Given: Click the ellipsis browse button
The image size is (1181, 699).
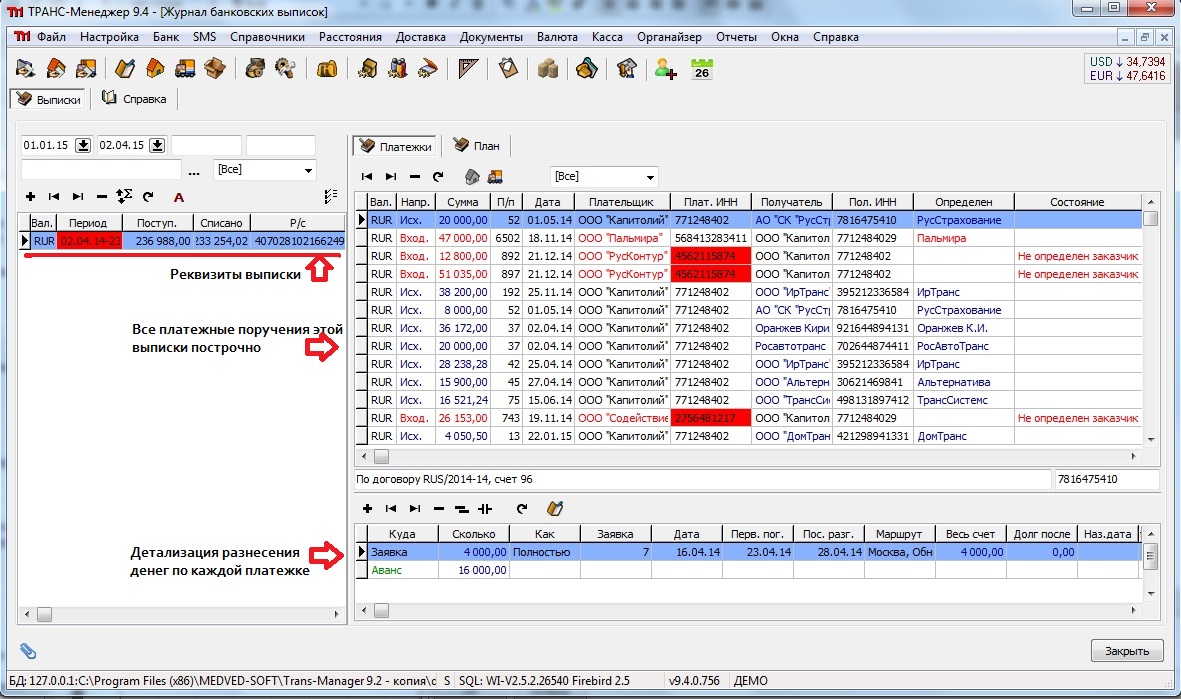Looking at the screenshot, I should [194, 172].
